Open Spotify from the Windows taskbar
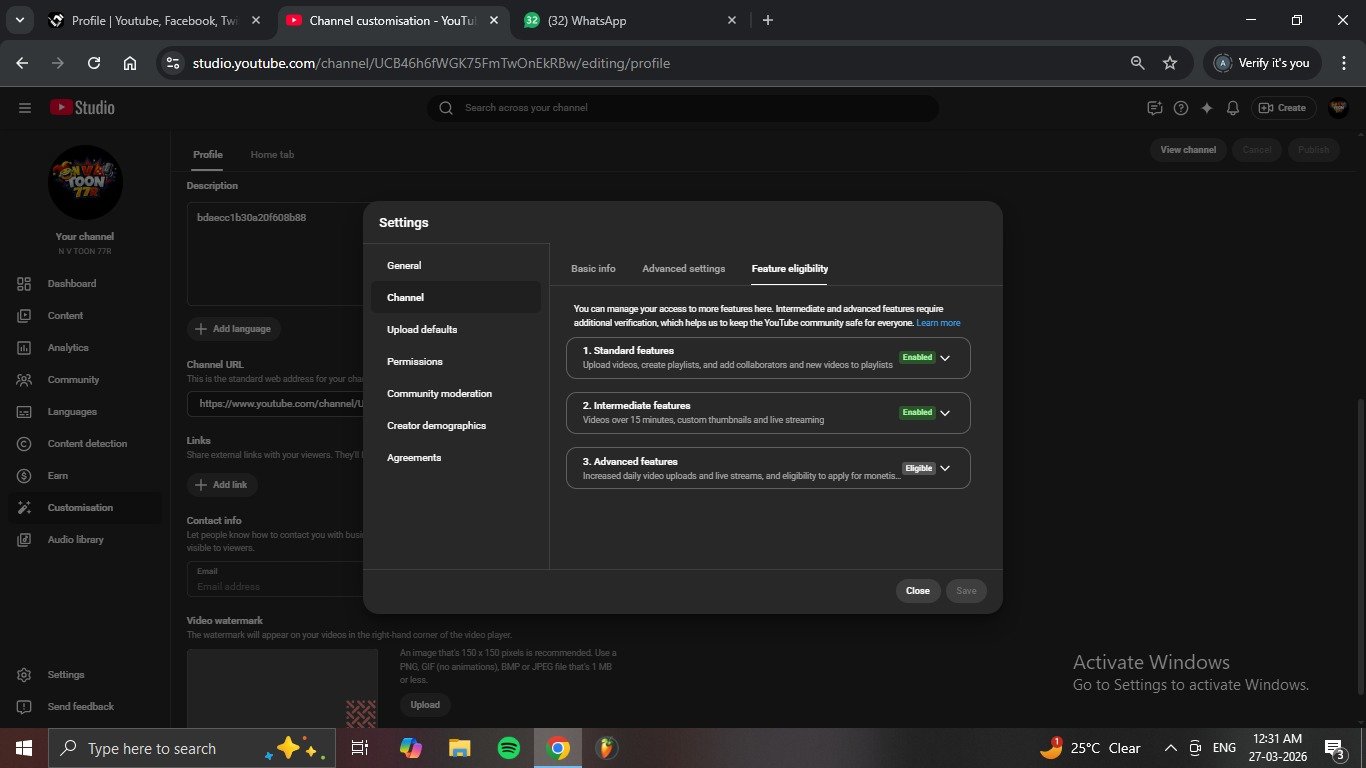 (x=508, y=748)
